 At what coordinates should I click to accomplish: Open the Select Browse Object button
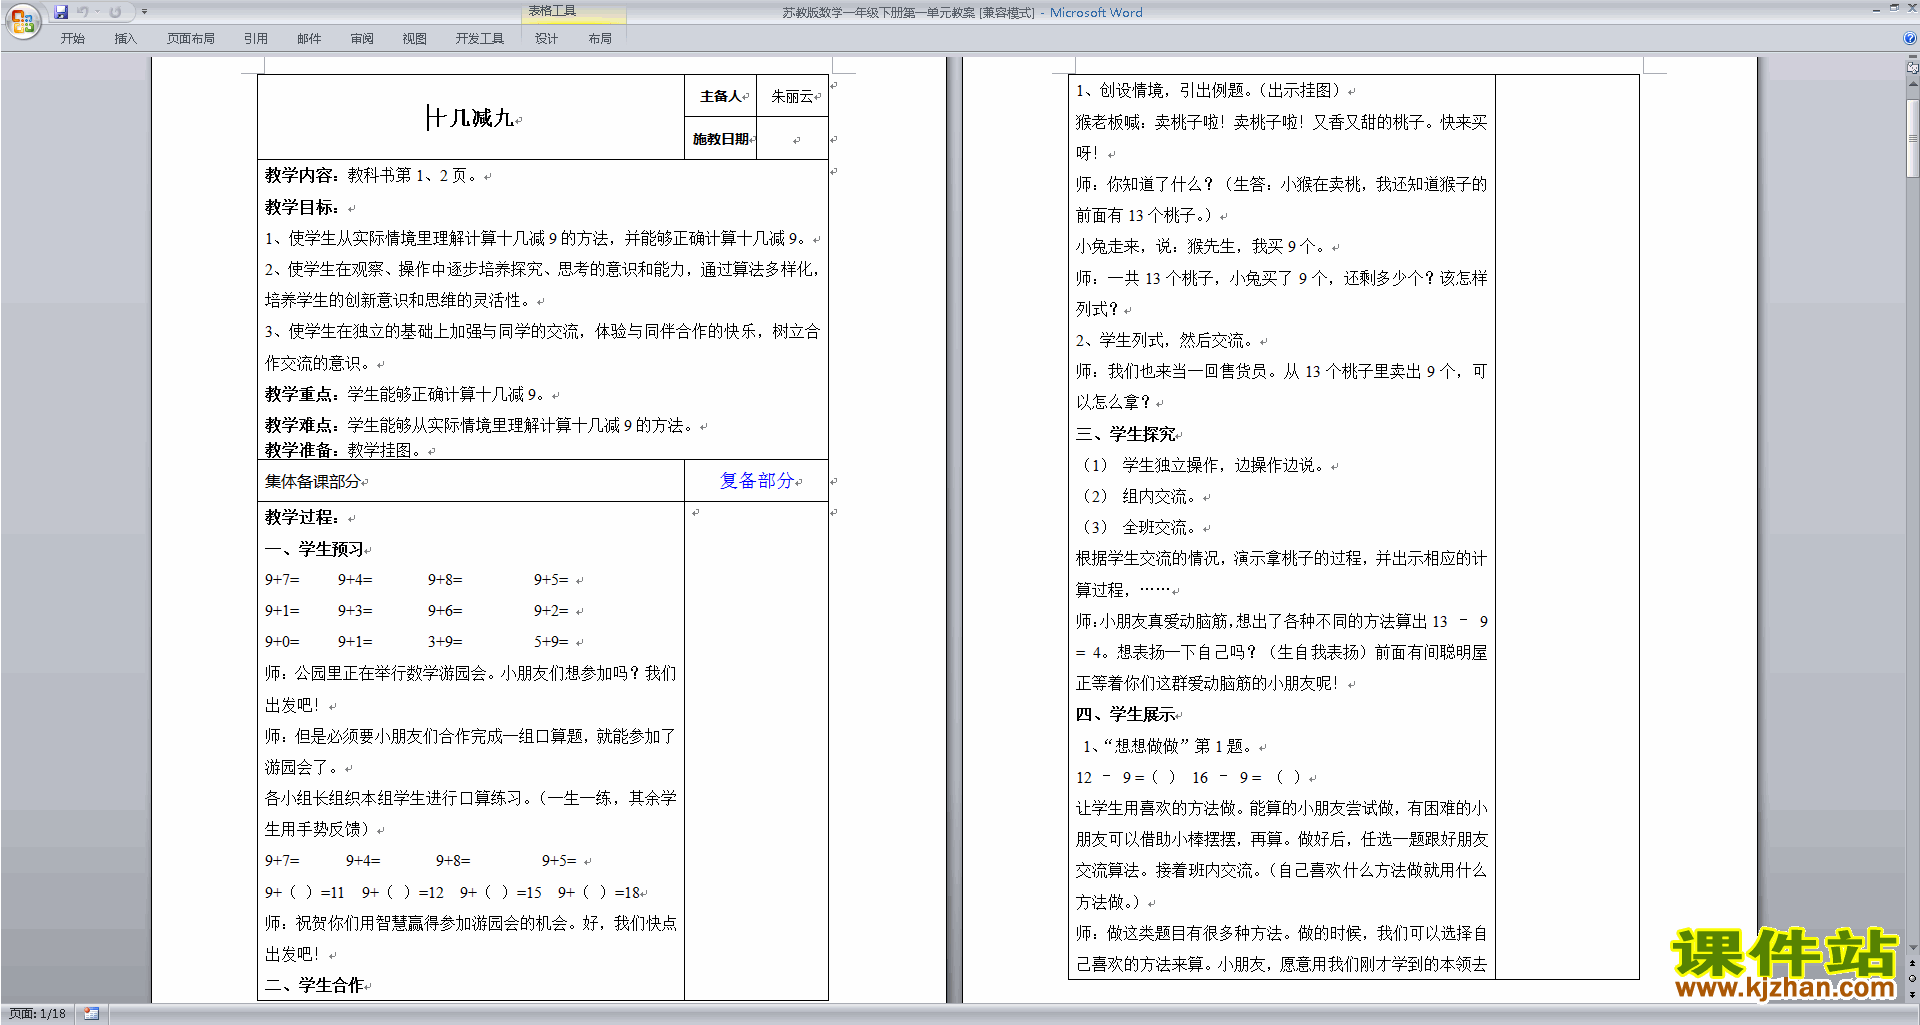coord(1913,979)
